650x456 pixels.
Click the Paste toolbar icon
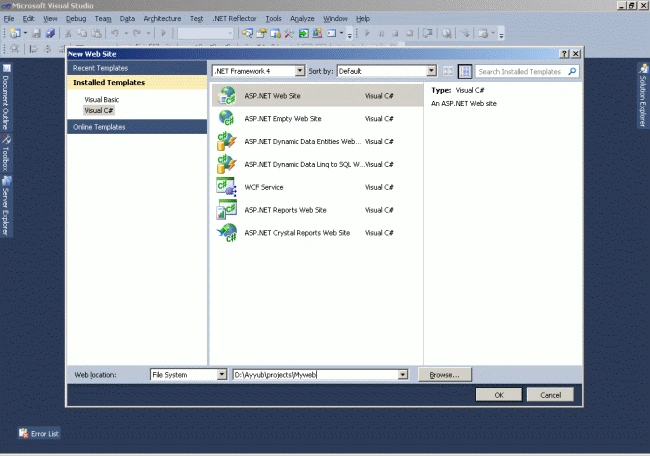pyautogui.click(x=96, y=33)
